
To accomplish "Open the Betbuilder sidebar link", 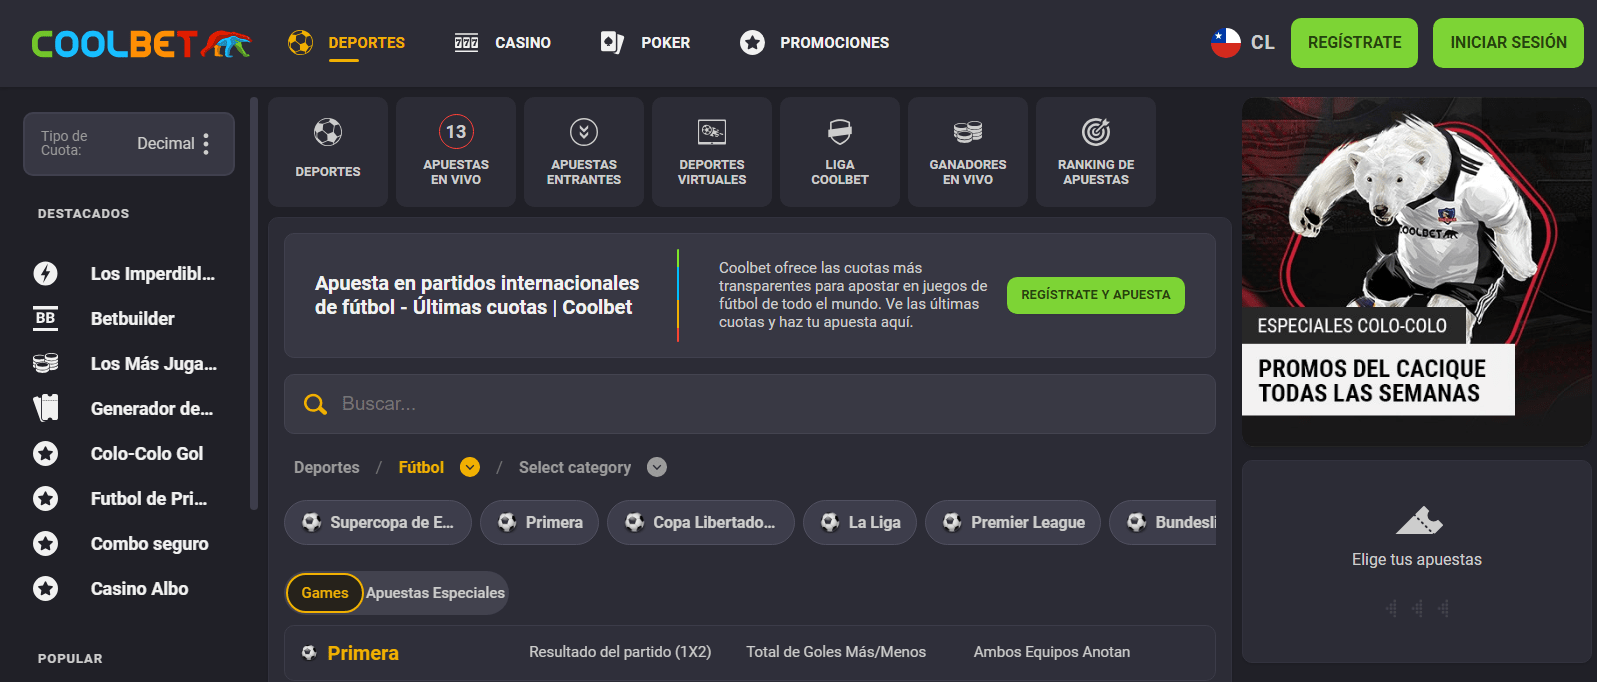I will (132, 318).
